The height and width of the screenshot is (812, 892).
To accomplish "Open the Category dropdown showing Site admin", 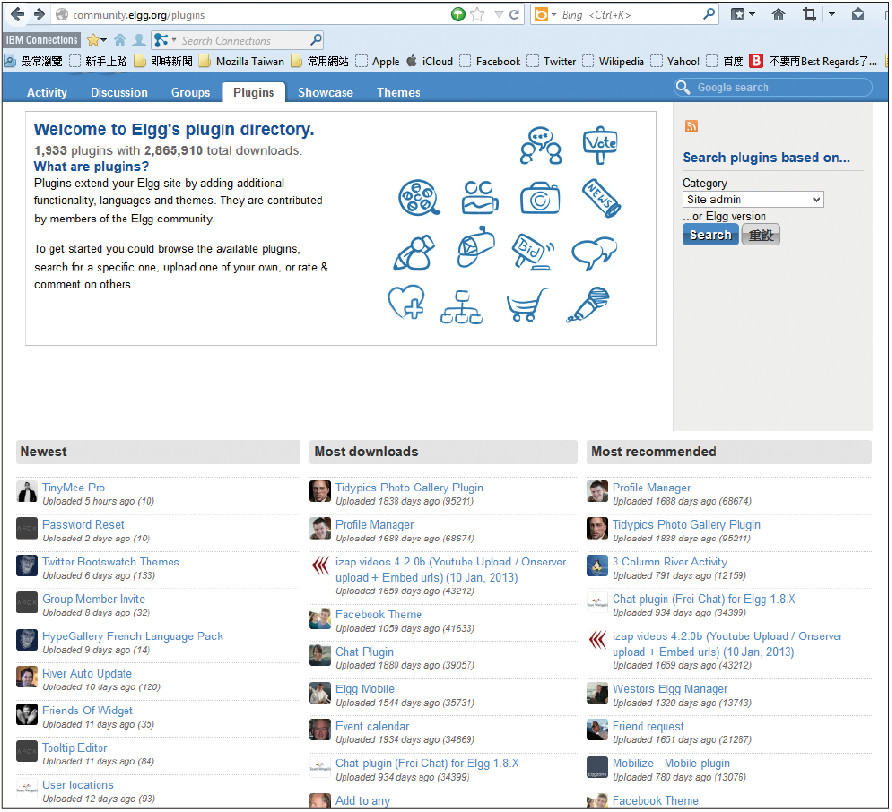I will point(753,200).
